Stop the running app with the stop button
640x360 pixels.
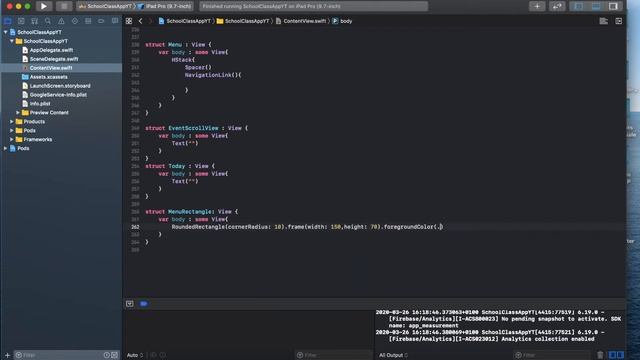coord(64,6)
